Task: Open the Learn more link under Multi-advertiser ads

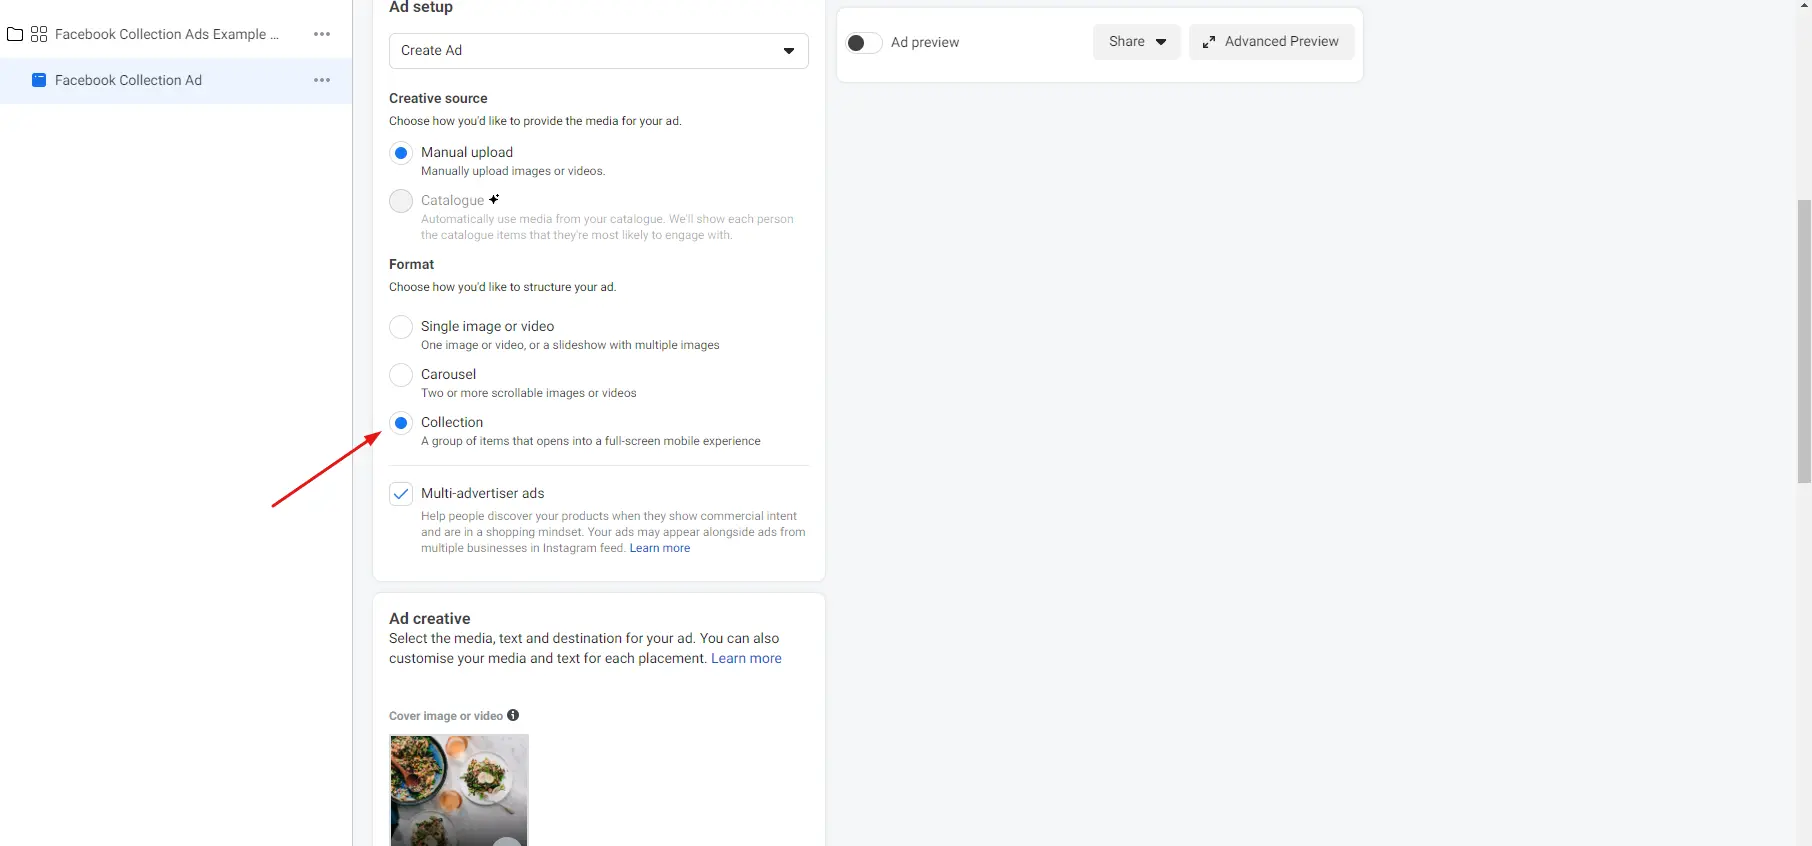Action: tap(659, 548)
